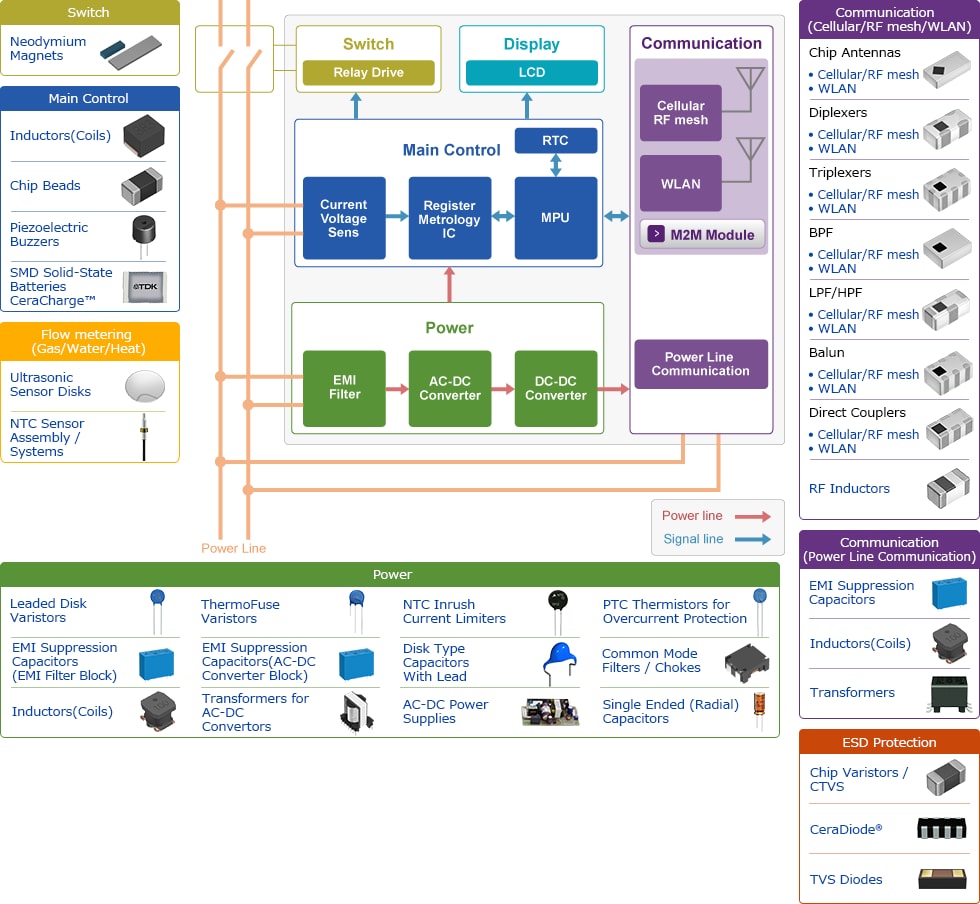
Task: Click the Common Mode Filters image
Action: (746, 661)
